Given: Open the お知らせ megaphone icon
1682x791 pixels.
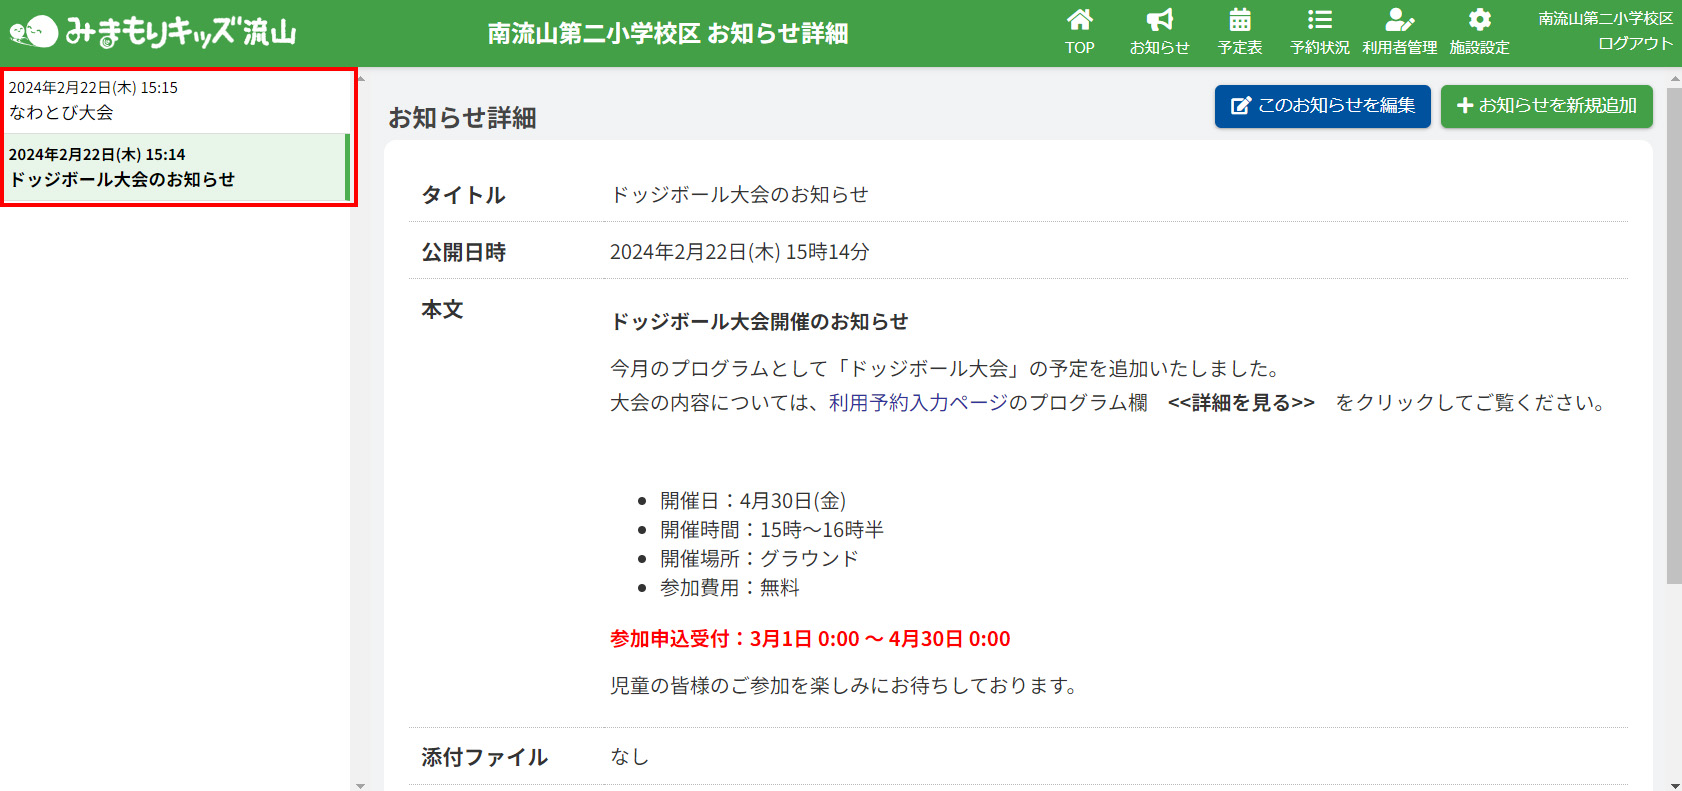Looking at the screenshot, I should 1159,20.
